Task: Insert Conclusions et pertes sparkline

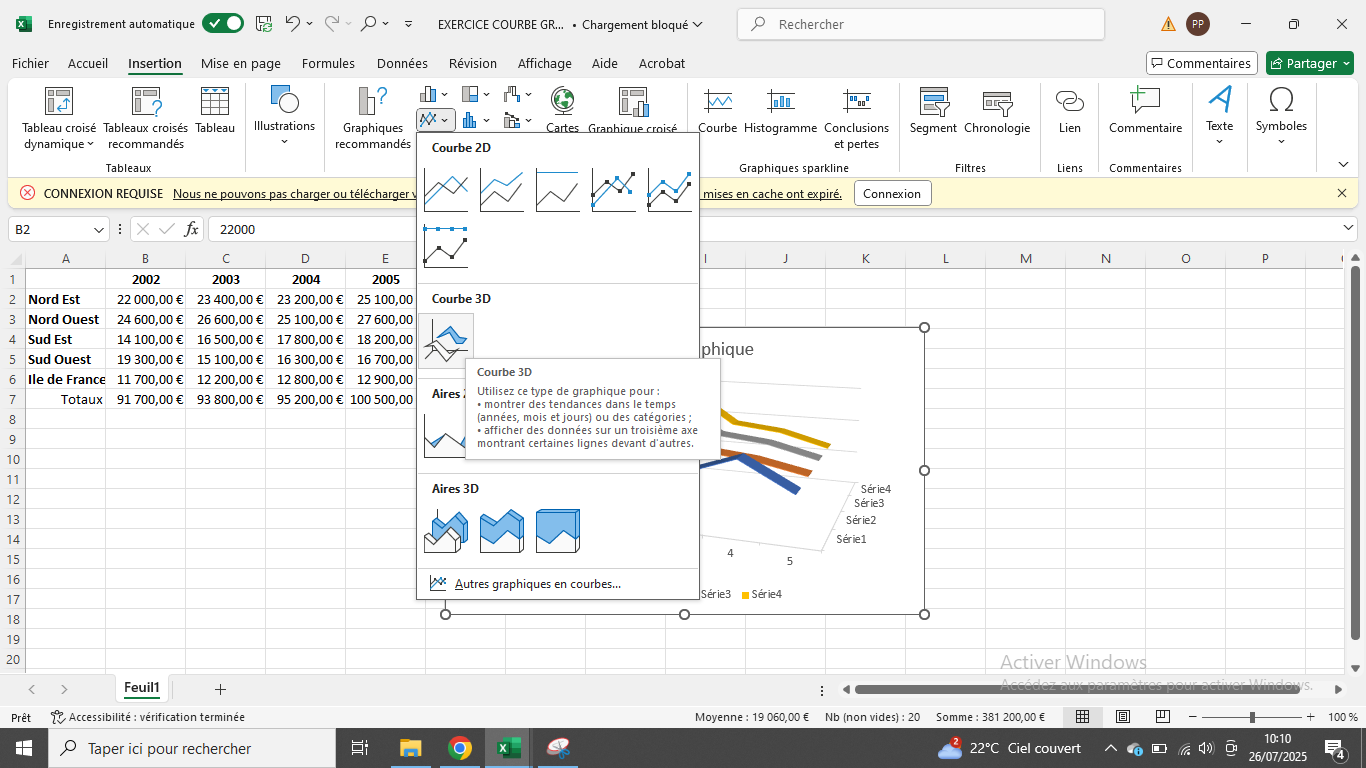Action: (x=856, y=119)
